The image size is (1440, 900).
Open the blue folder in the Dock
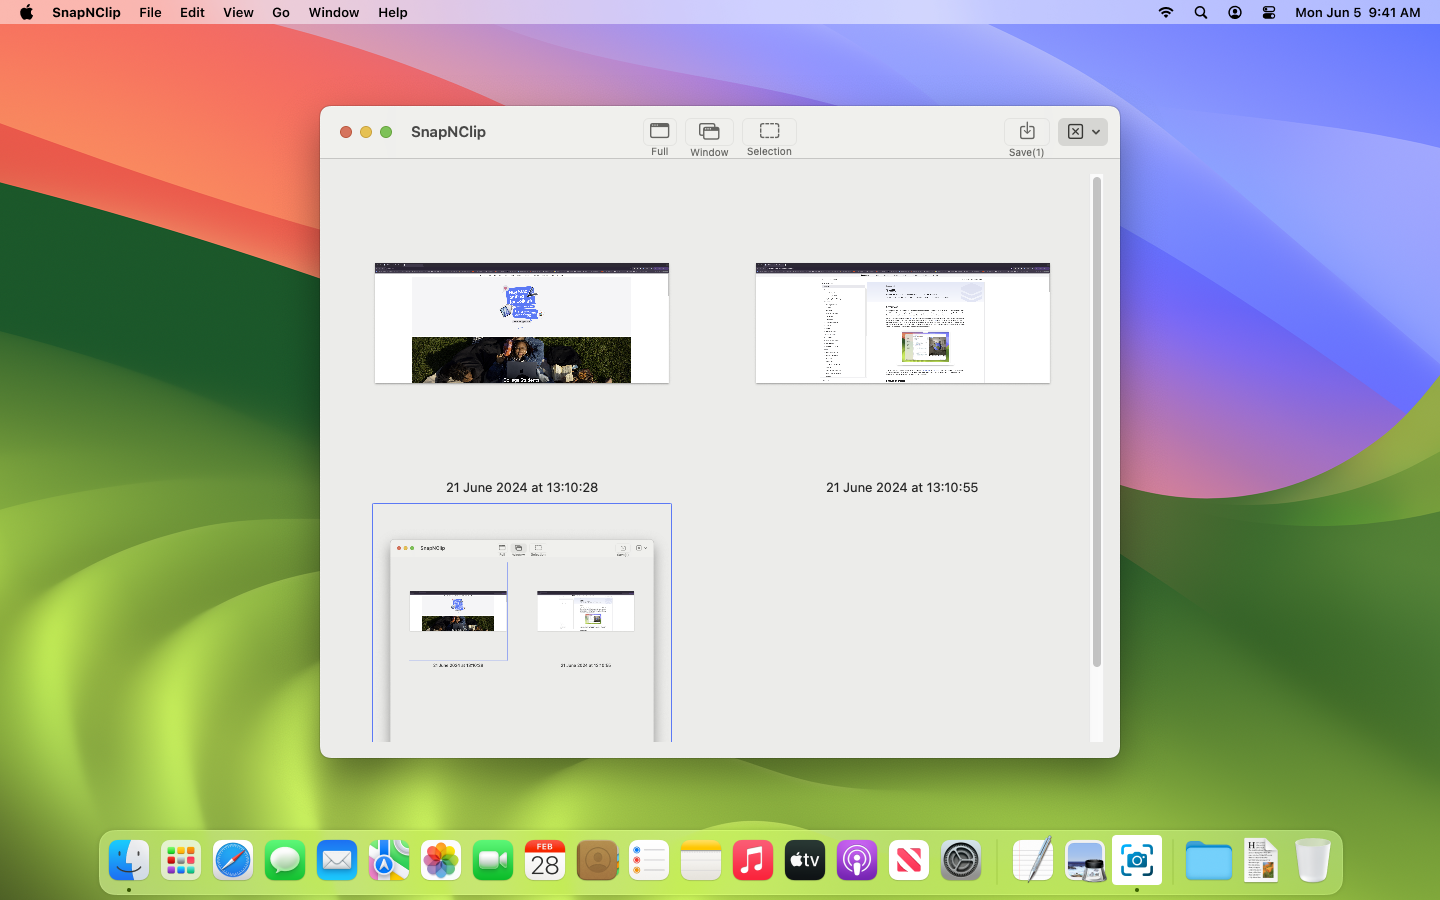pyautogui.click(x=1209, y=860)
